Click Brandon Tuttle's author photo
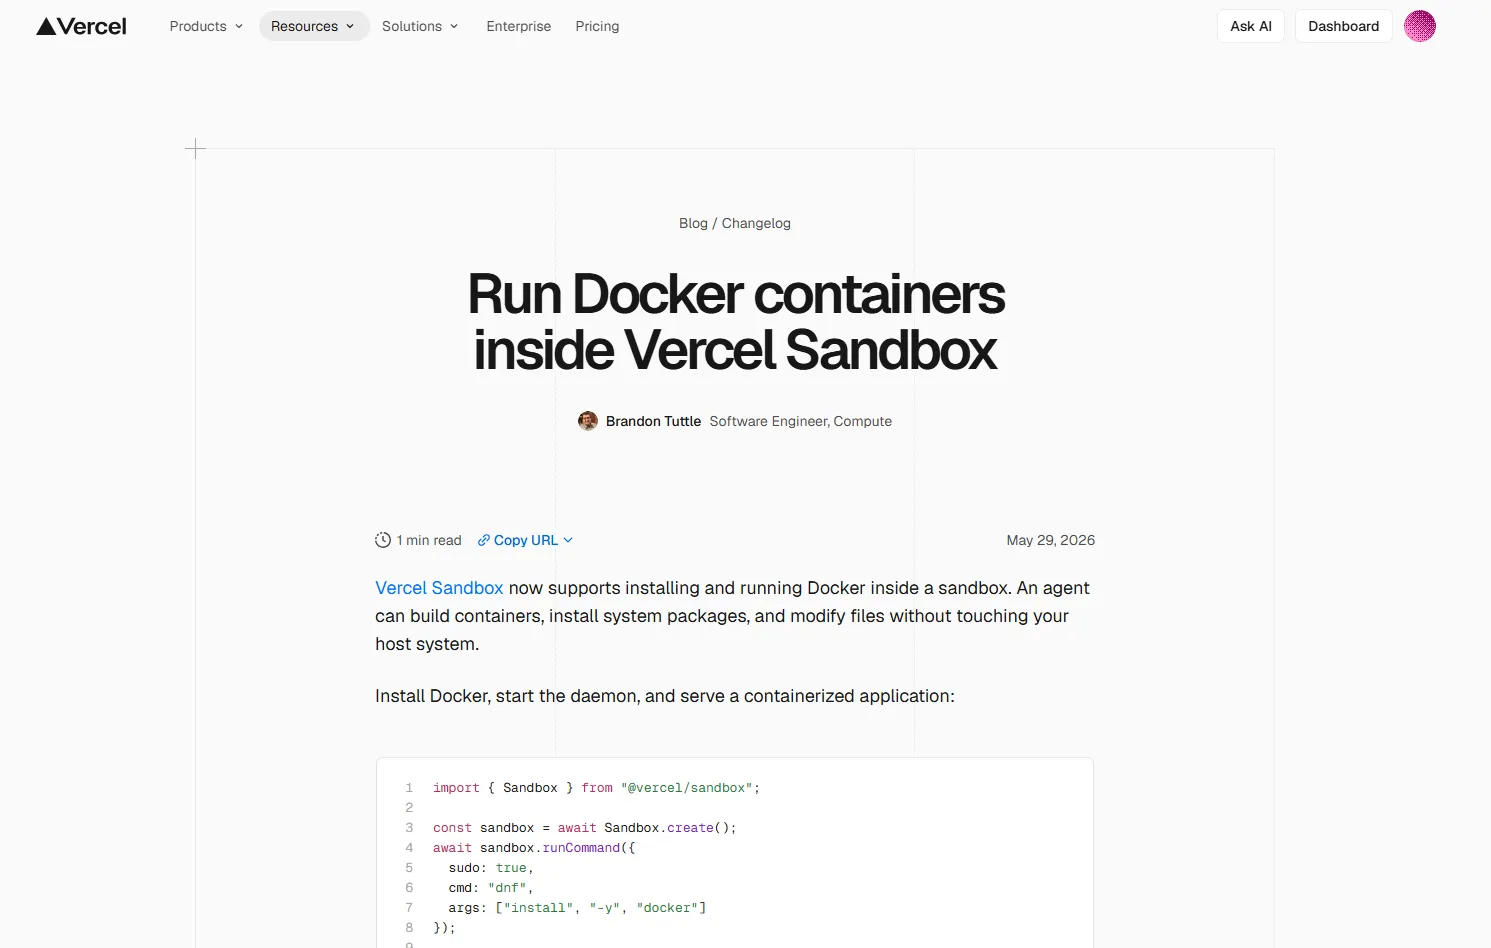The width and height of the screenshot is (1491, 948). coord(588,421)
